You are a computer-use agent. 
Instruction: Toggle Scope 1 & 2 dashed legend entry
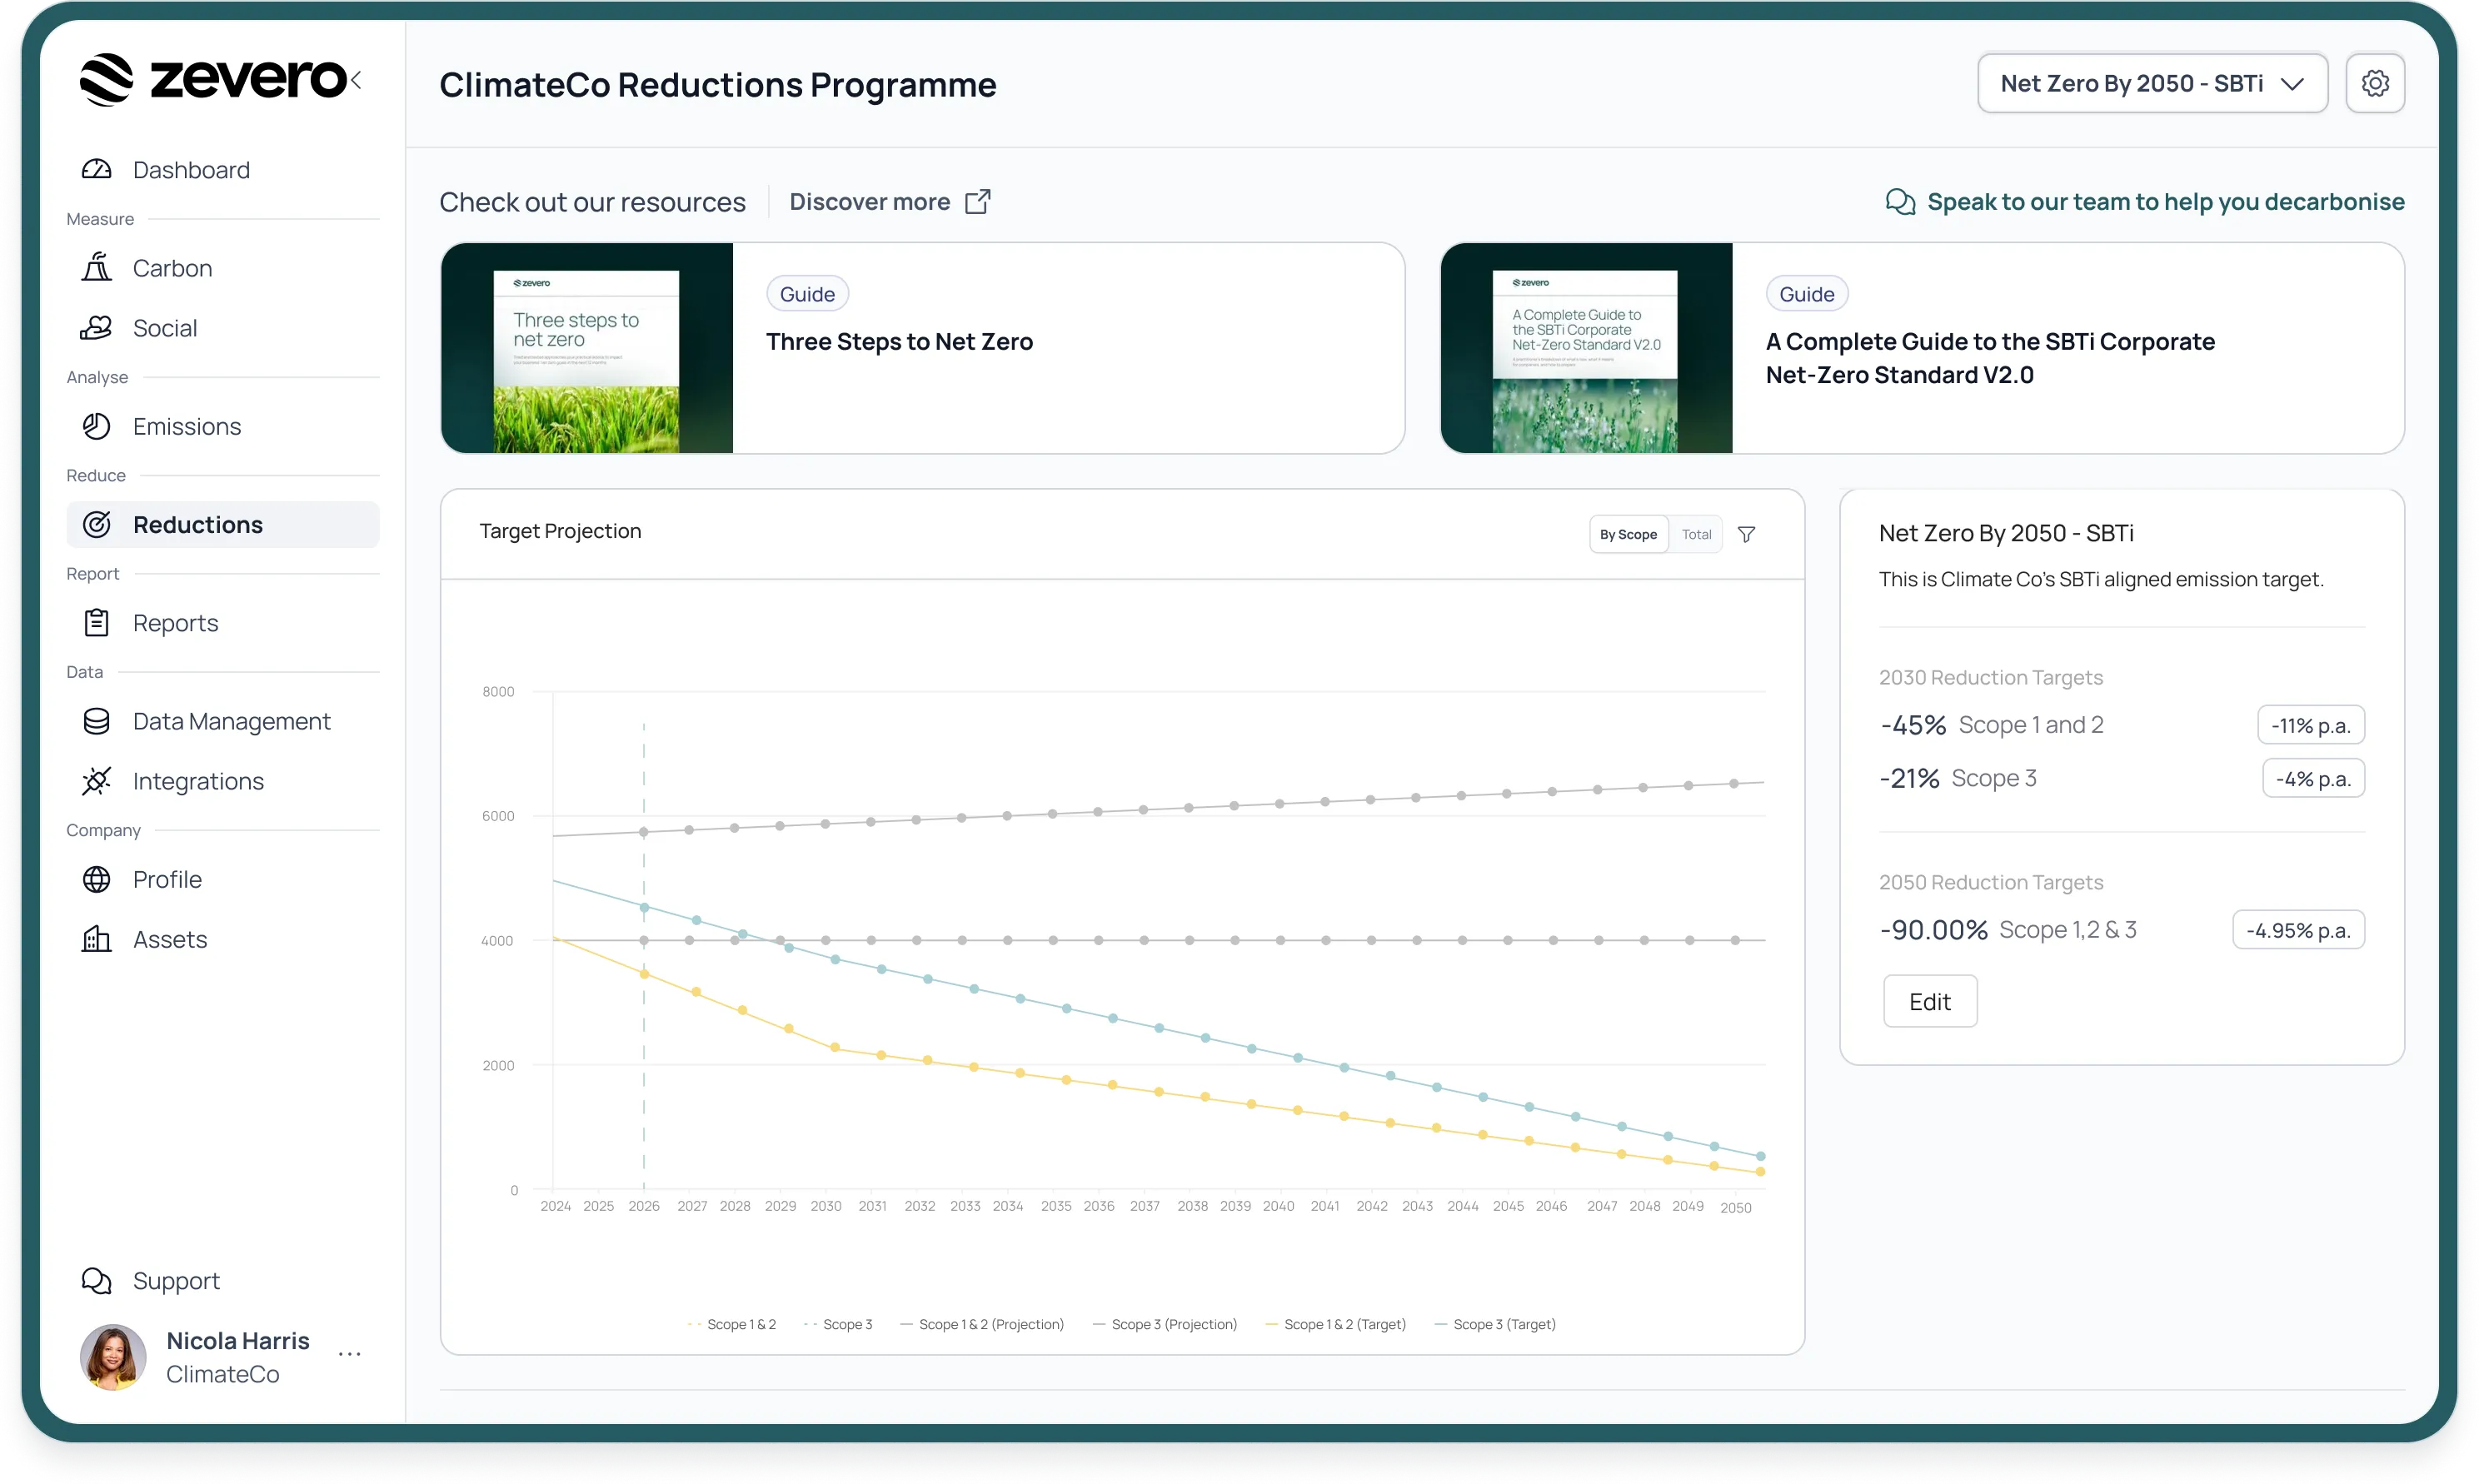[732, 1325]
